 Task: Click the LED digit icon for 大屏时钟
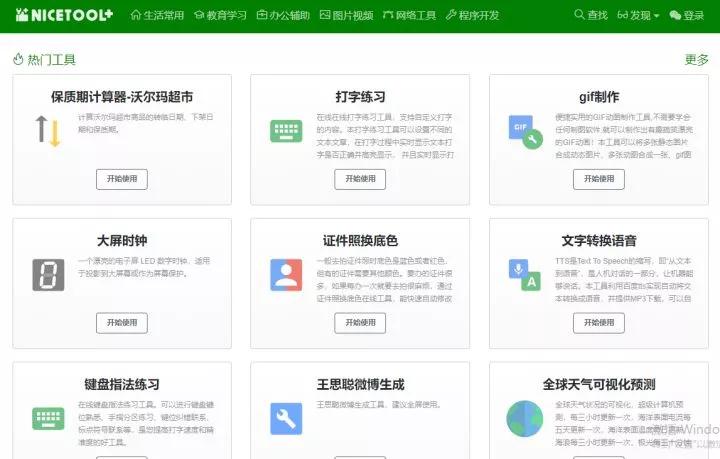pos(48,275)
